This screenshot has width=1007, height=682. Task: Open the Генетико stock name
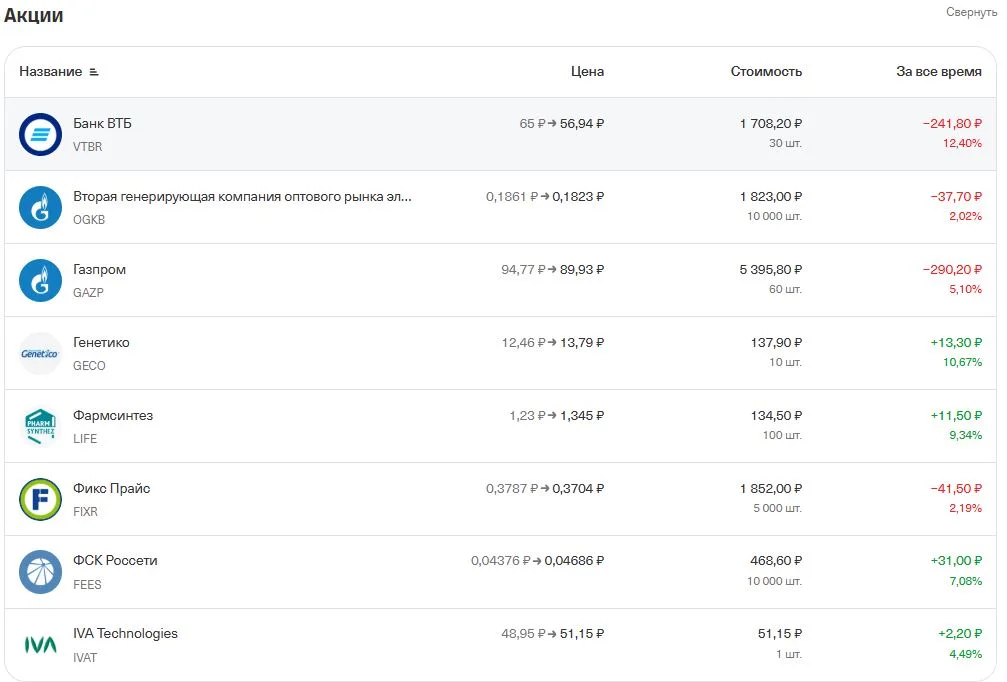pos(101,342)
